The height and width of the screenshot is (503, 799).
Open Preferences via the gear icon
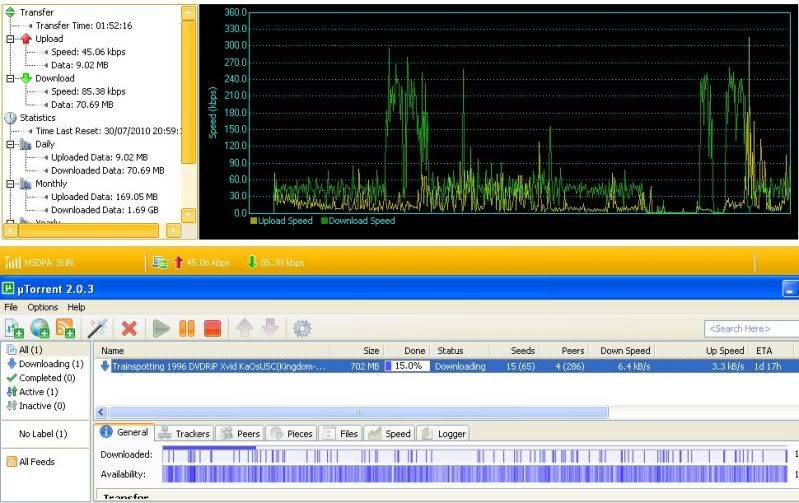tap(300, 328)
